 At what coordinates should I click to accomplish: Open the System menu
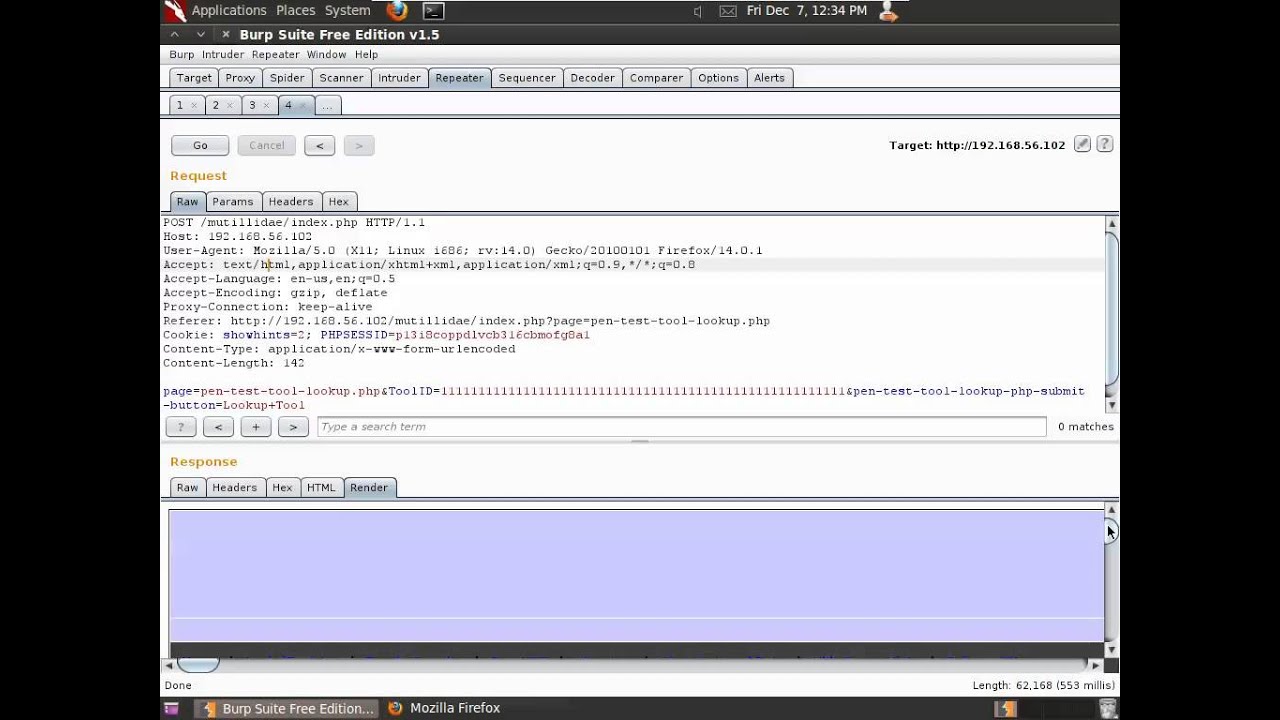(347, 10)
